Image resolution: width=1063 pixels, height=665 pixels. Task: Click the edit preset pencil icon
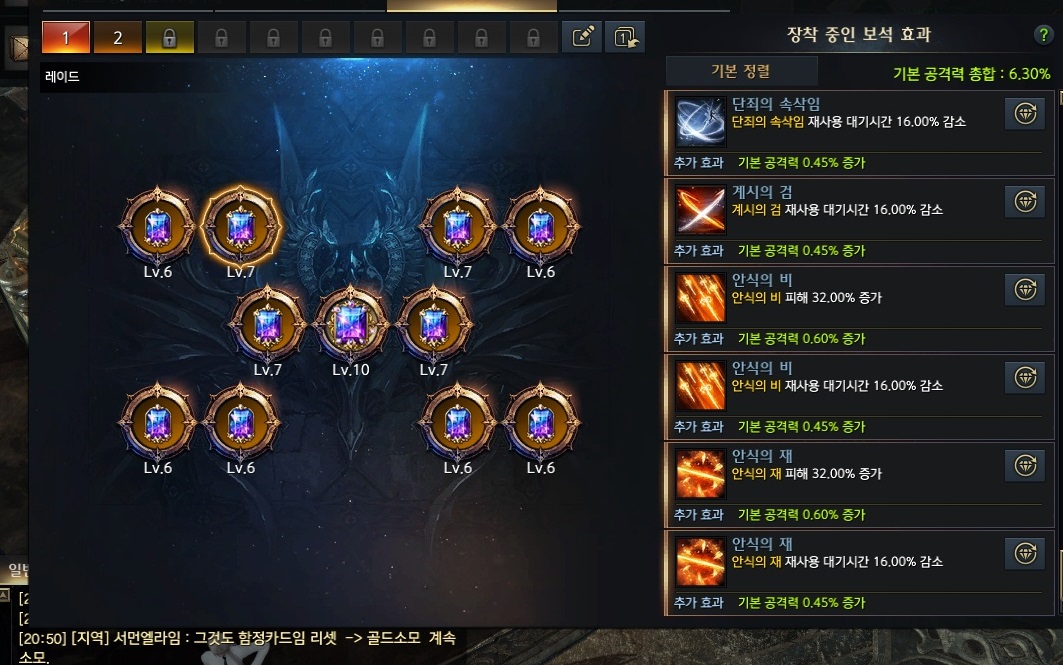pyautogui.click(x=582, y=37)
